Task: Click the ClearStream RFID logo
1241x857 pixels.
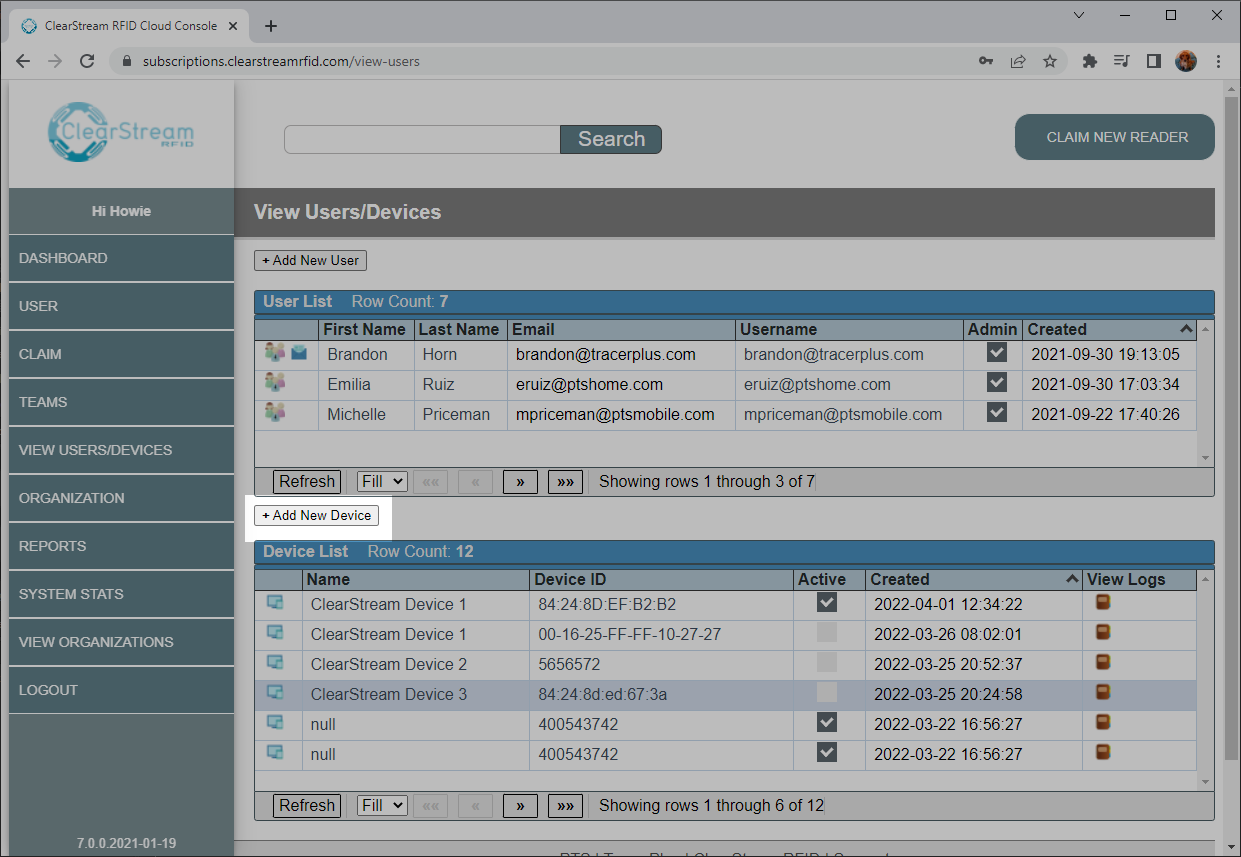Action: pyautogui.click(x=121, y=131)
